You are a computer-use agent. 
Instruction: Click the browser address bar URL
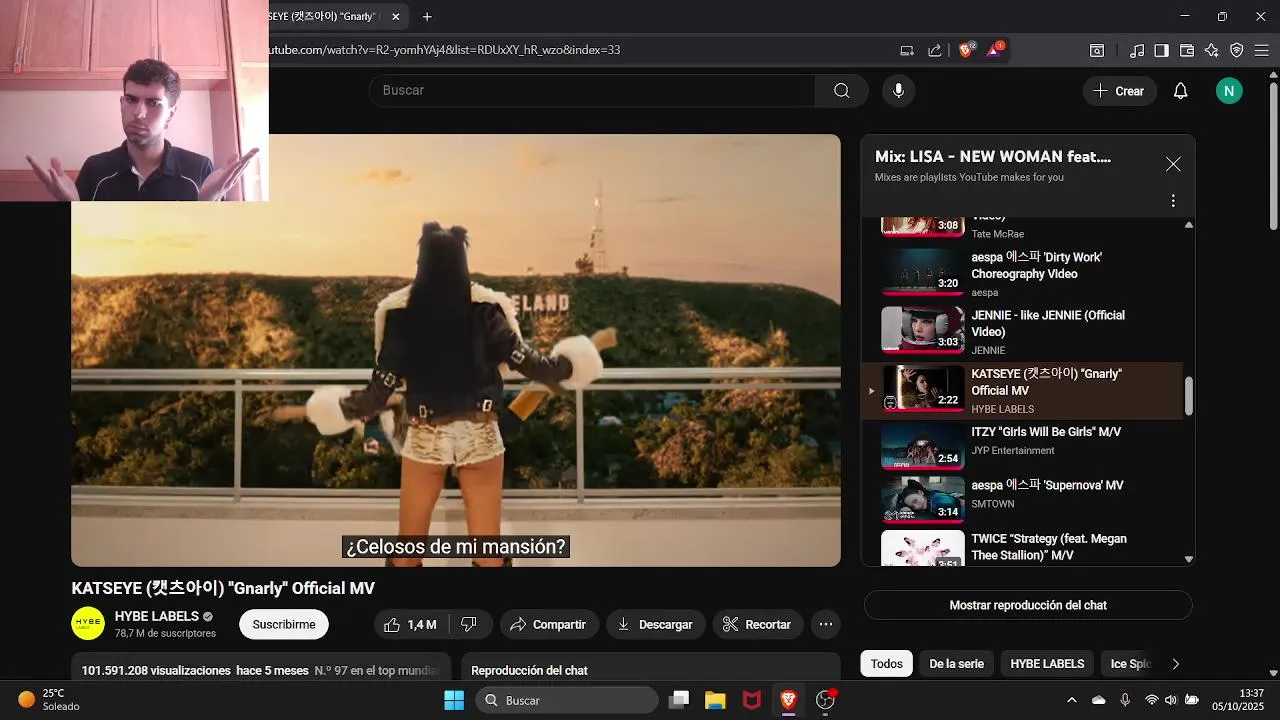click(445, 50)
